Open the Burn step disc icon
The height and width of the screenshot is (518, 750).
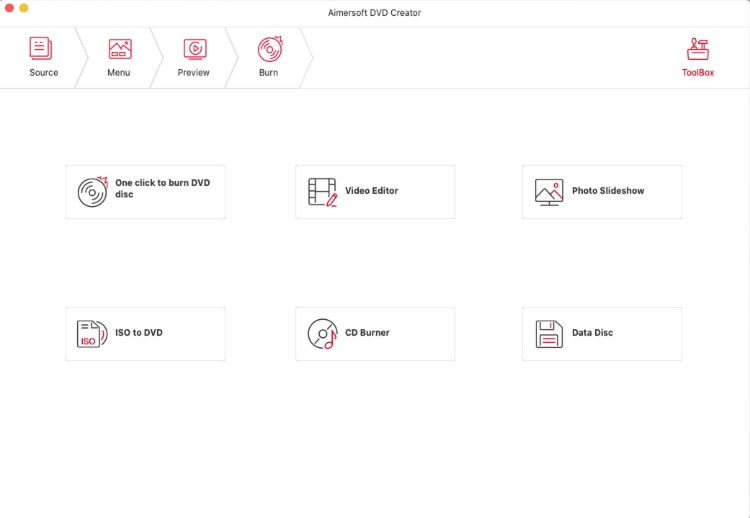point(270,49)
